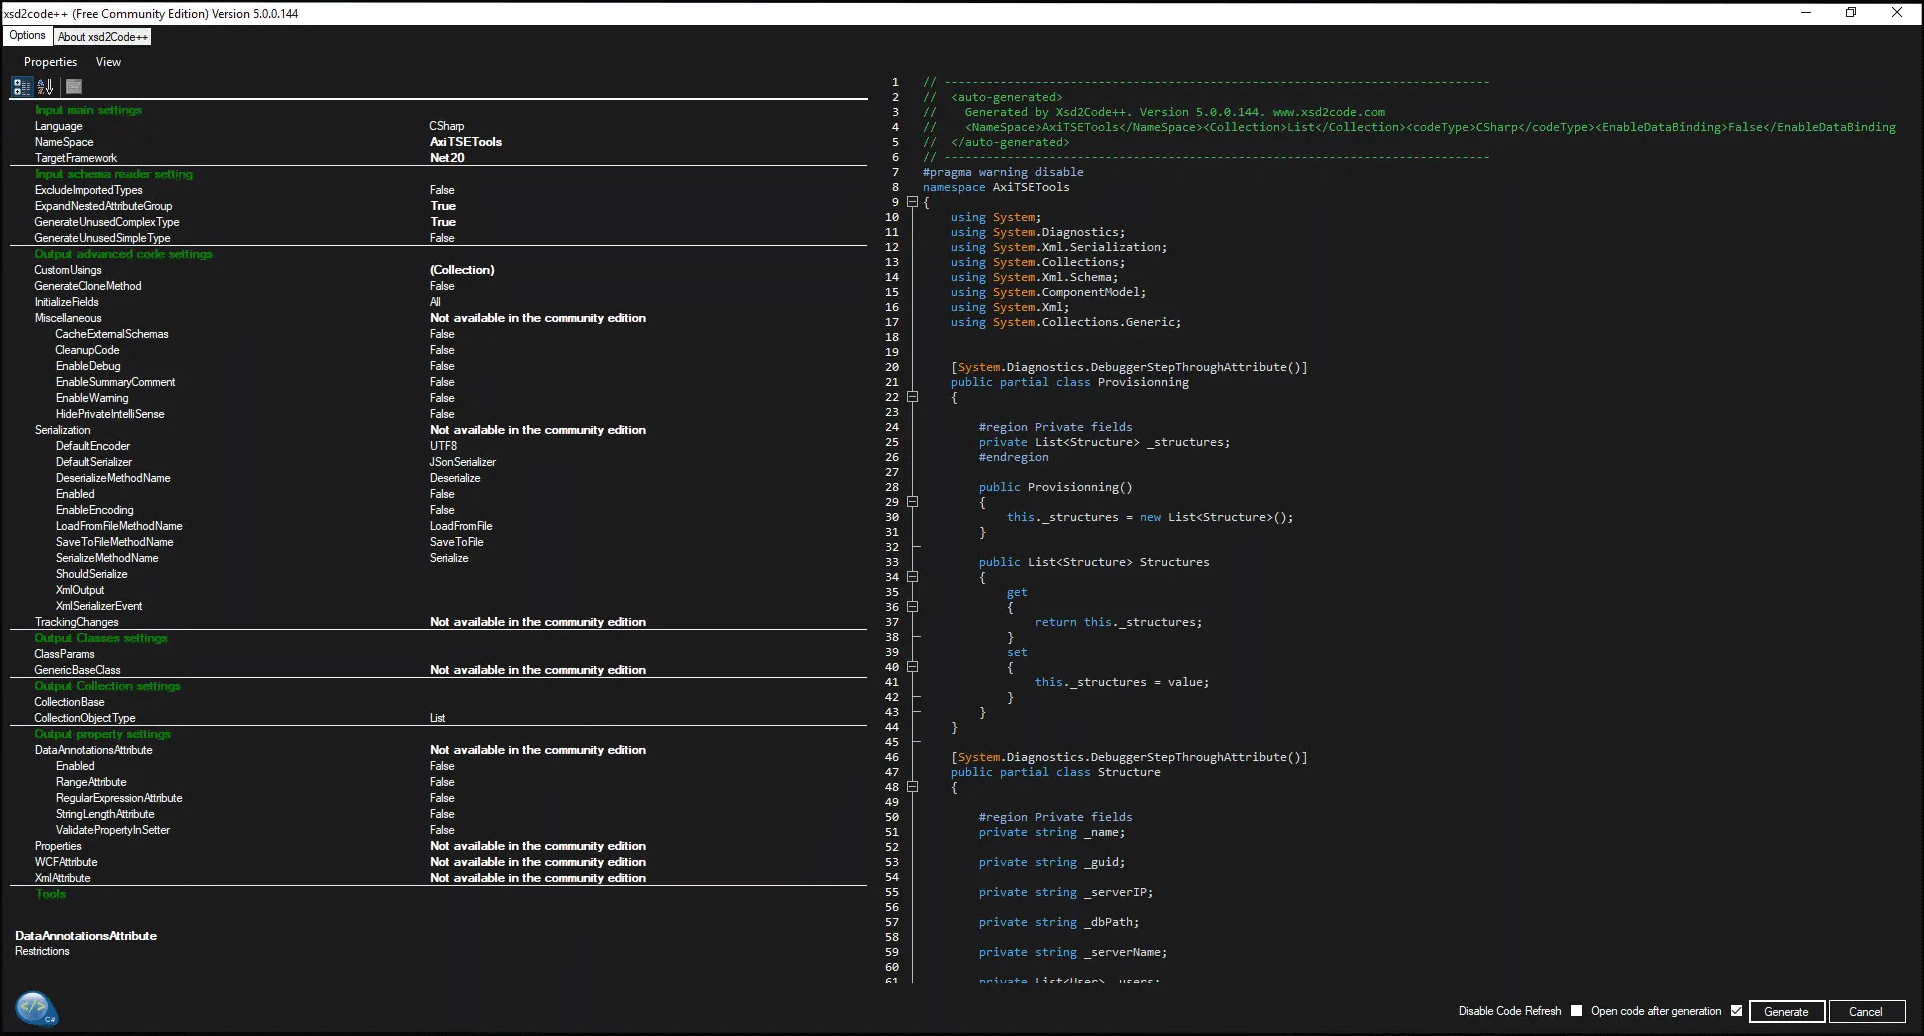
Task: Open the Properties menu
Action: (x=49, y=61)
